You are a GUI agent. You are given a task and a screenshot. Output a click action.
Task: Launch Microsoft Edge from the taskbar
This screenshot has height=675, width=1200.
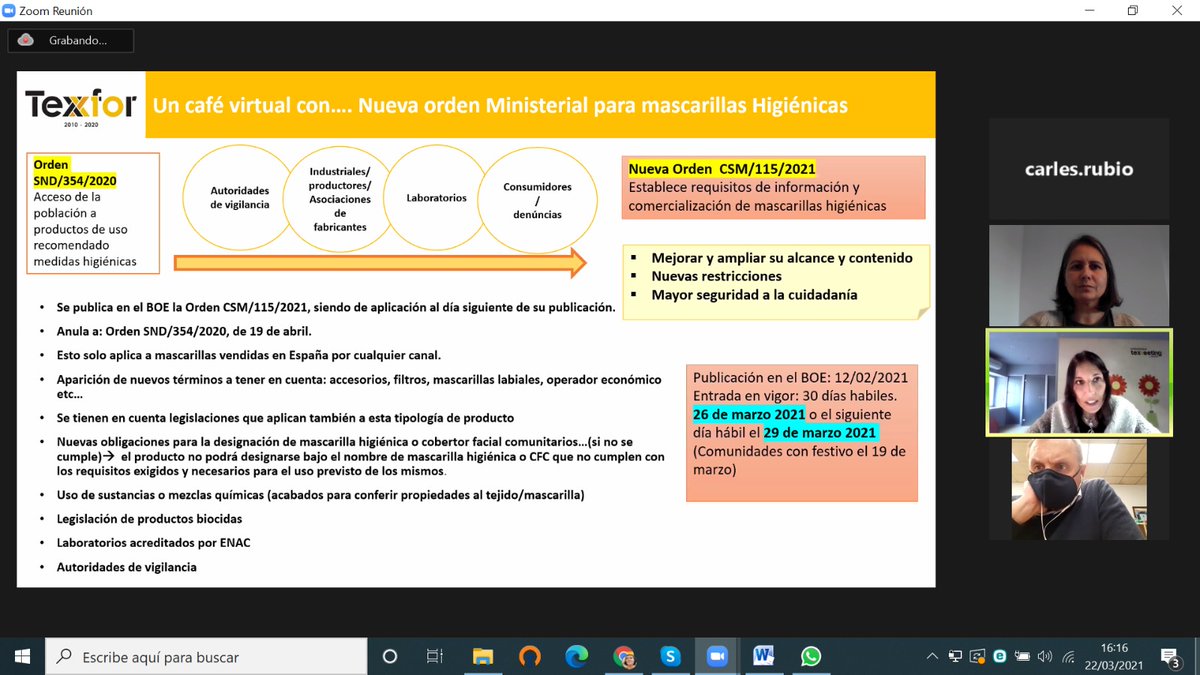click(x=577, y=657)
